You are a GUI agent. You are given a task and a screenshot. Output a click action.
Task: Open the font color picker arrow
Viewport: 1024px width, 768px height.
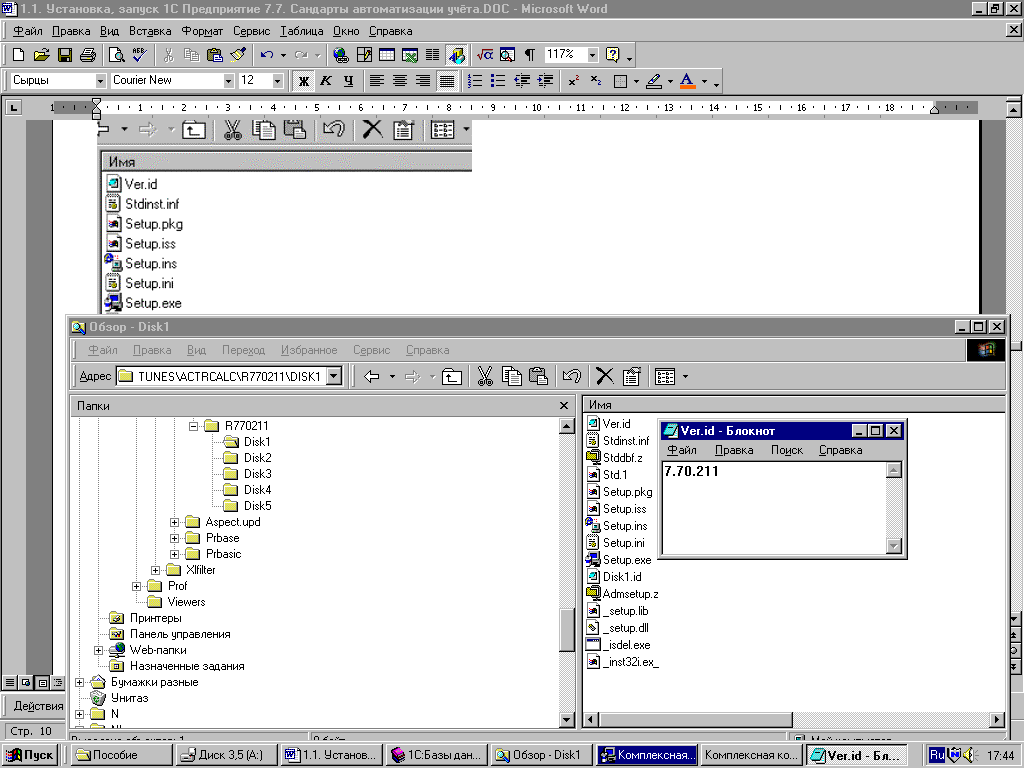coord(705,82)
